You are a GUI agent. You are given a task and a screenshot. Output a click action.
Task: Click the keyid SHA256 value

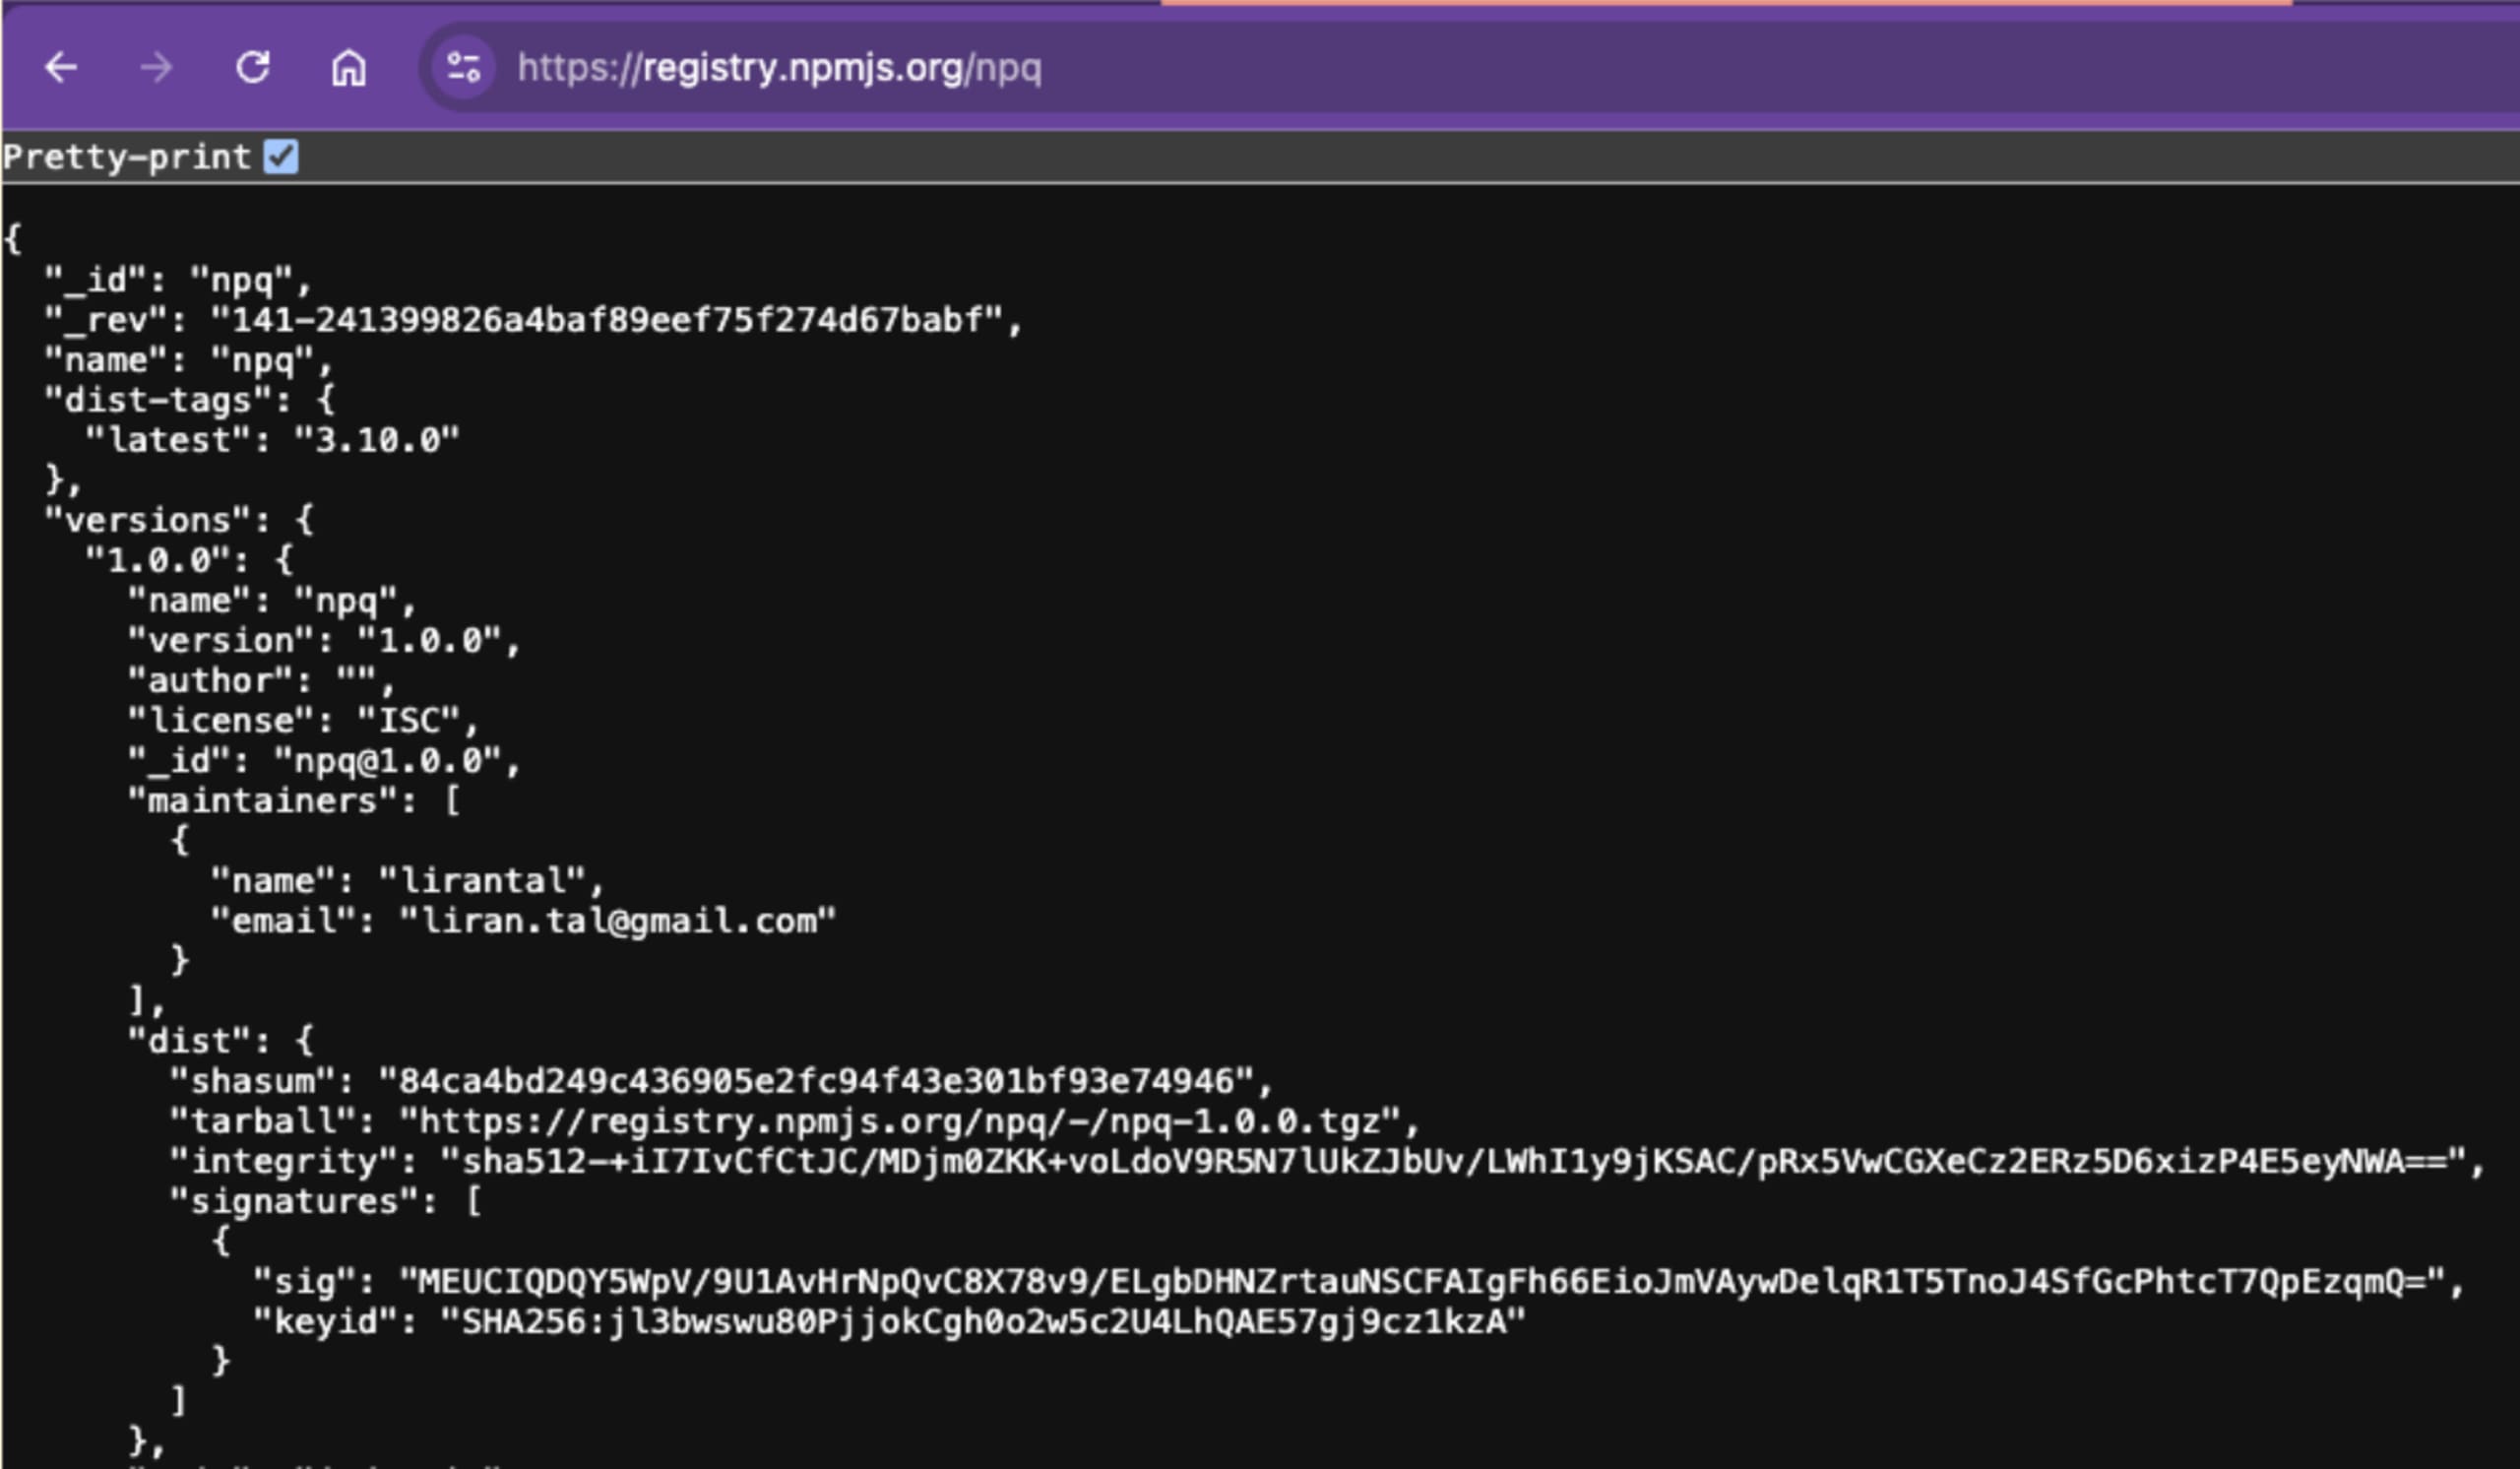pyautogui.click(x=983, y=1322)
